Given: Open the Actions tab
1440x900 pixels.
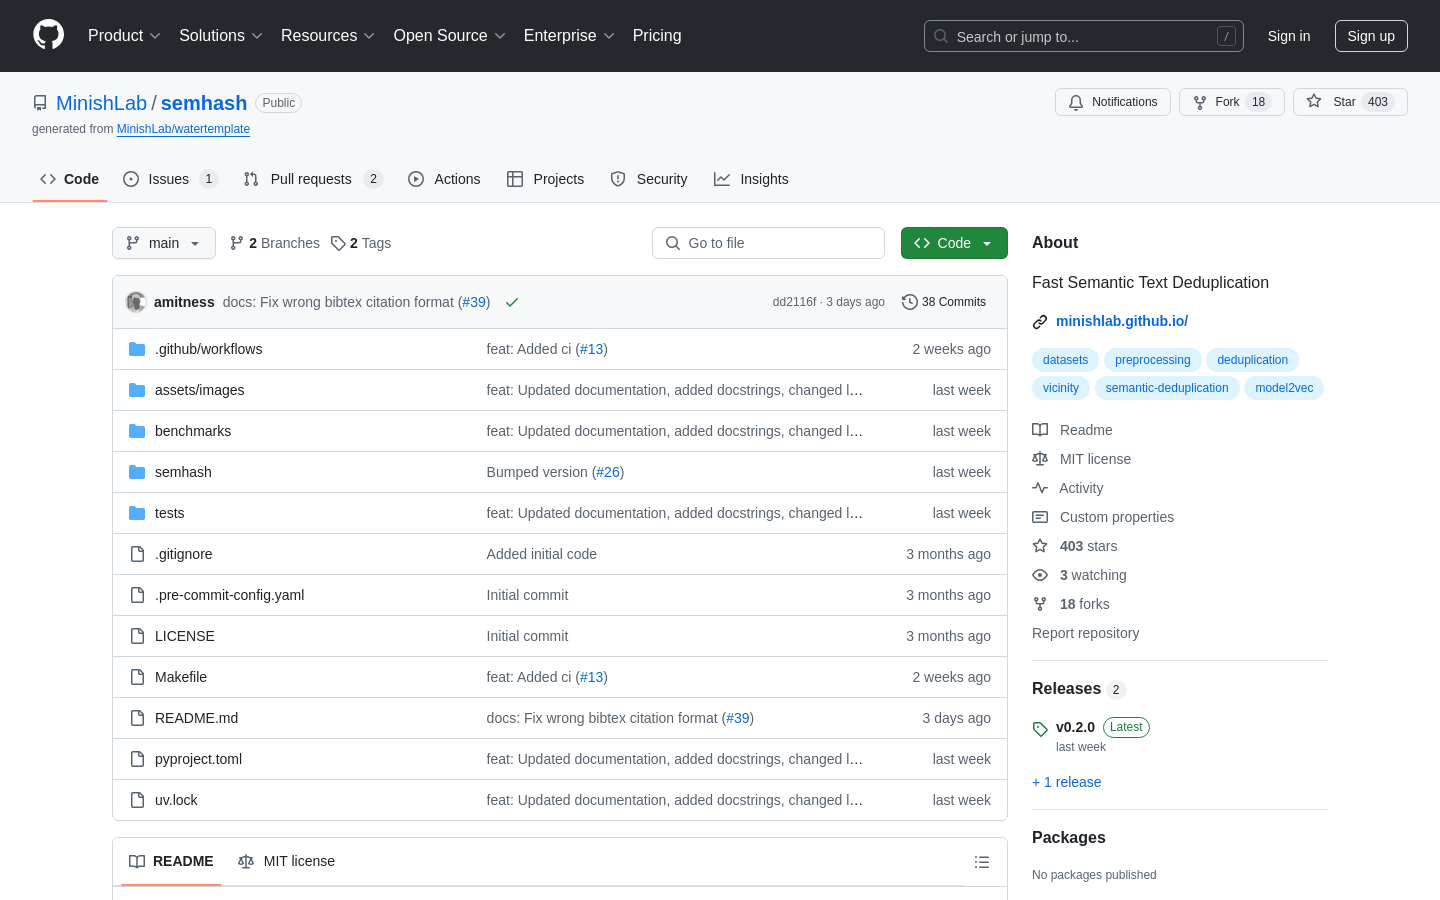Looking at the screenshot, I should pyautogui.click(x=444, y=179).
